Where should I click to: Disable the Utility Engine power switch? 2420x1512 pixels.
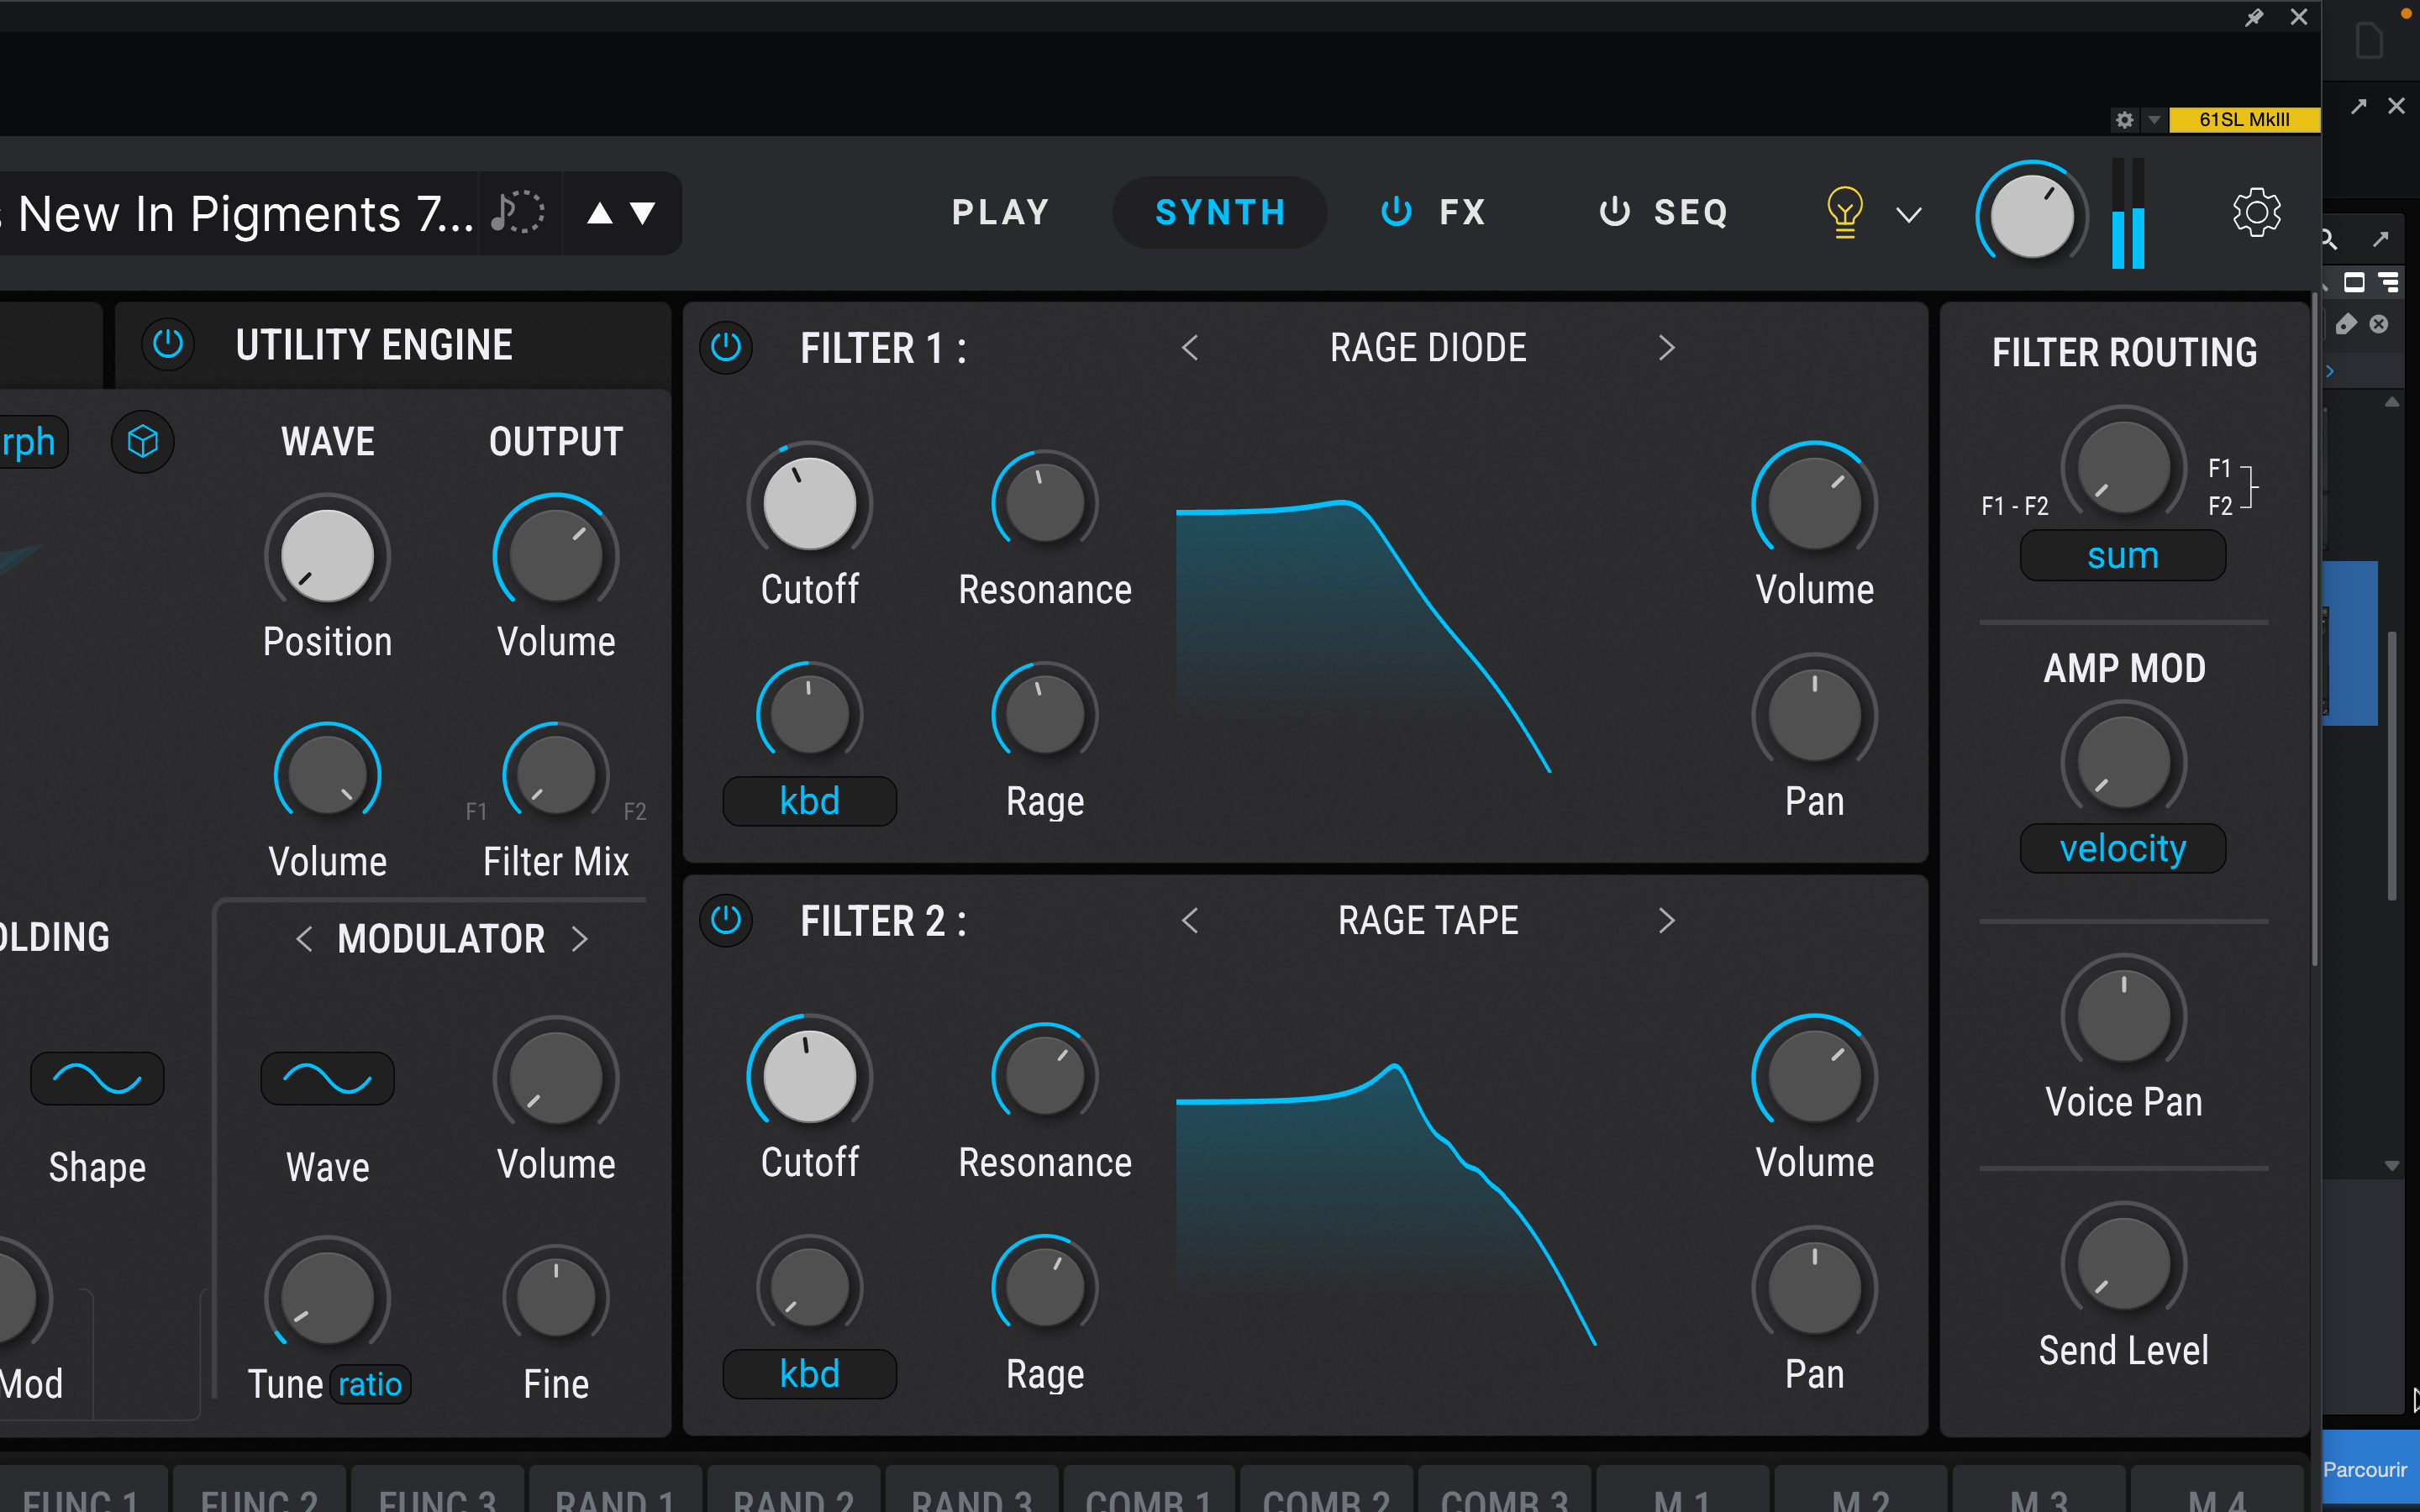click(x=168, y=345)
